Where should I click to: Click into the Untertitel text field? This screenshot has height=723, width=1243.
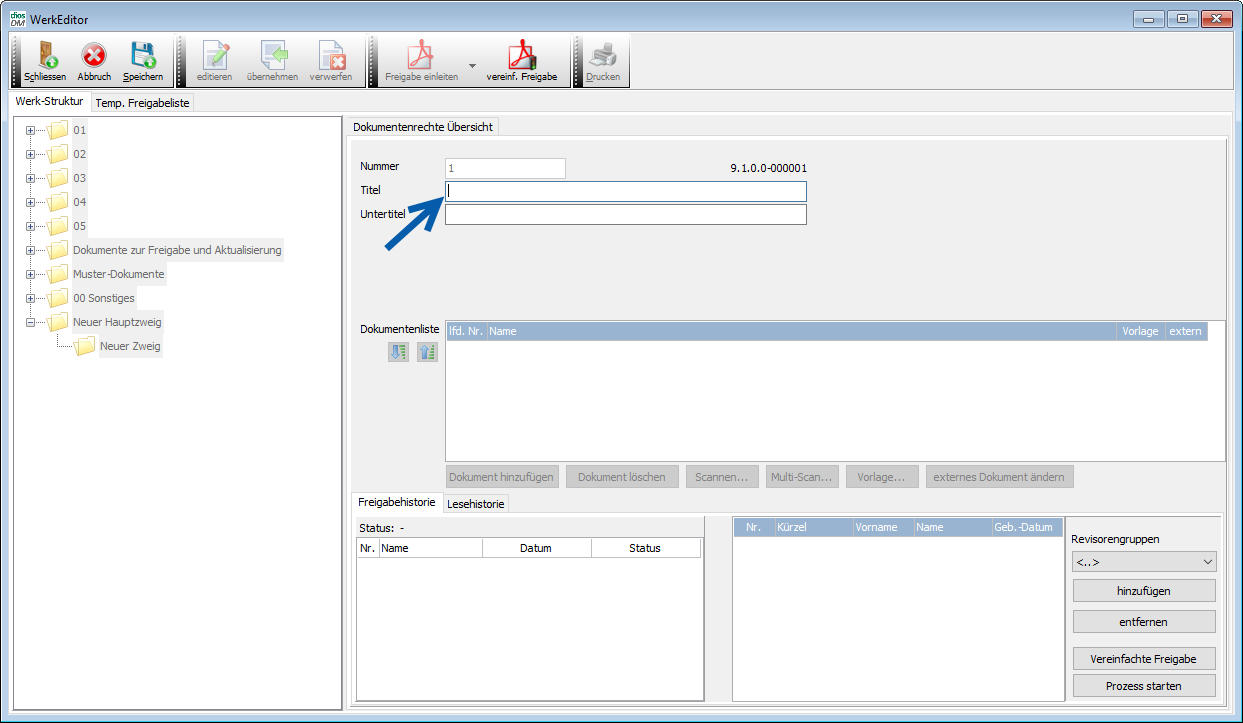point(625,215)
